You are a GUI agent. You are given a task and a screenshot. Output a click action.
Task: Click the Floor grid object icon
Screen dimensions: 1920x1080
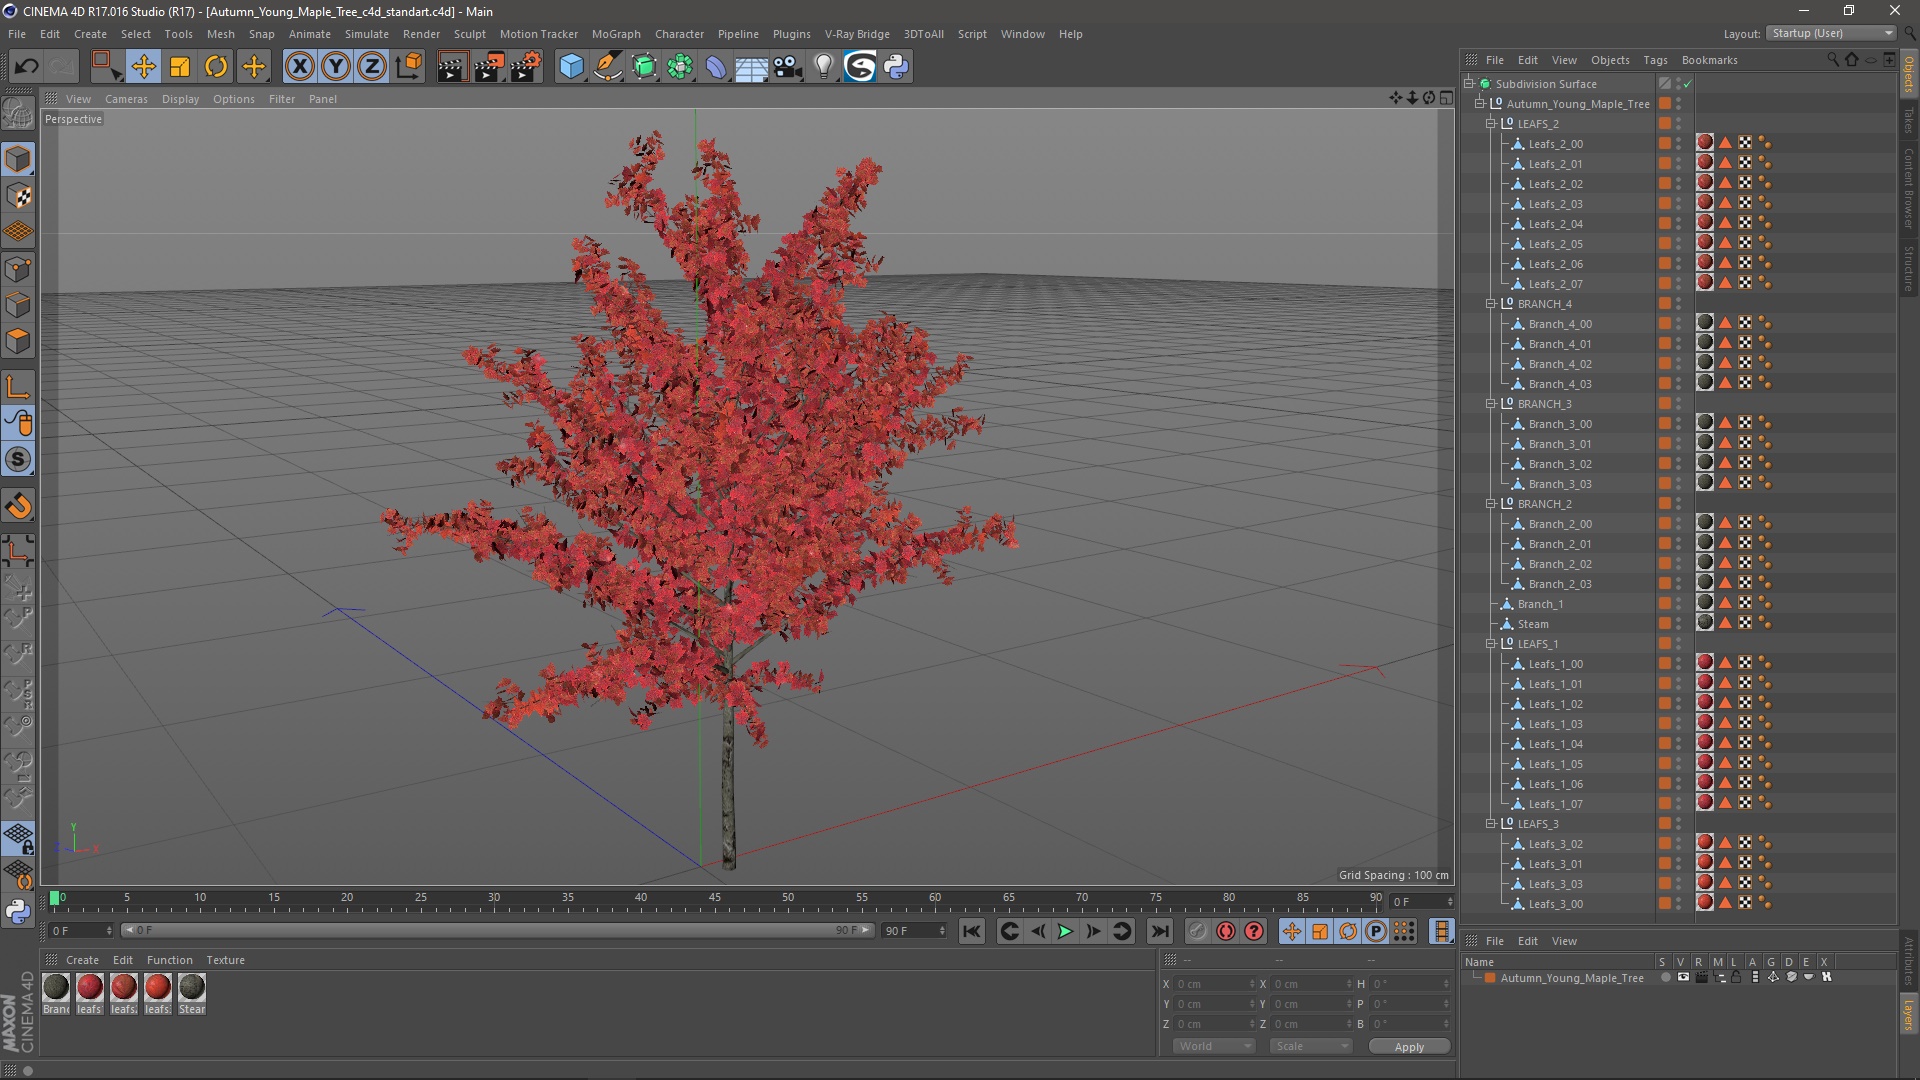(751, 67)
